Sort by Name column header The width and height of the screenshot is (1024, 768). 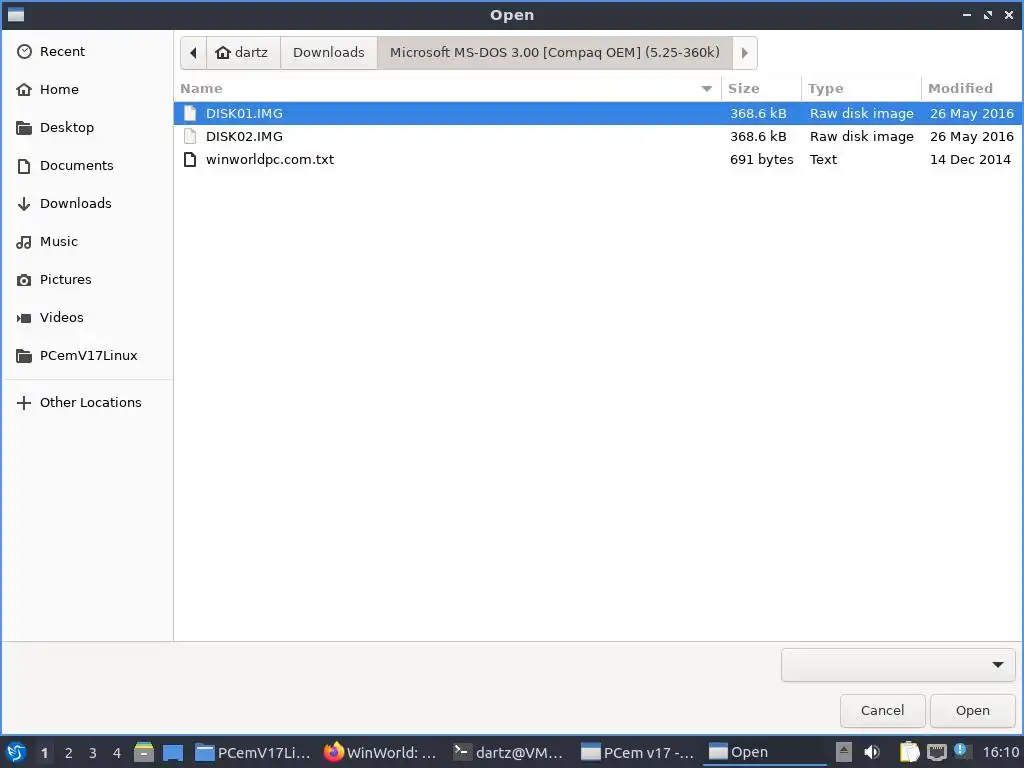pyautogui.click(x=447, y=88)
